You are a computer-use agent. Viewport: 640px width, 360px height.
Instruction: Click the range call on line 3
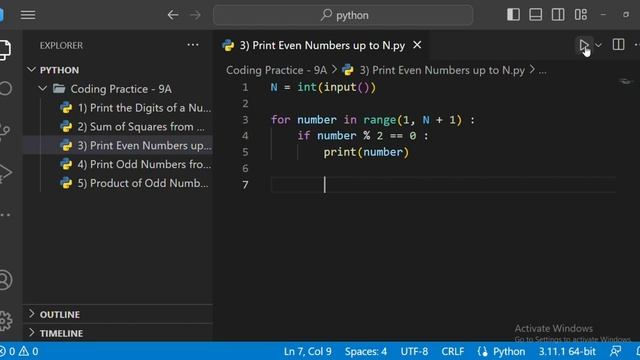[380, 120]
